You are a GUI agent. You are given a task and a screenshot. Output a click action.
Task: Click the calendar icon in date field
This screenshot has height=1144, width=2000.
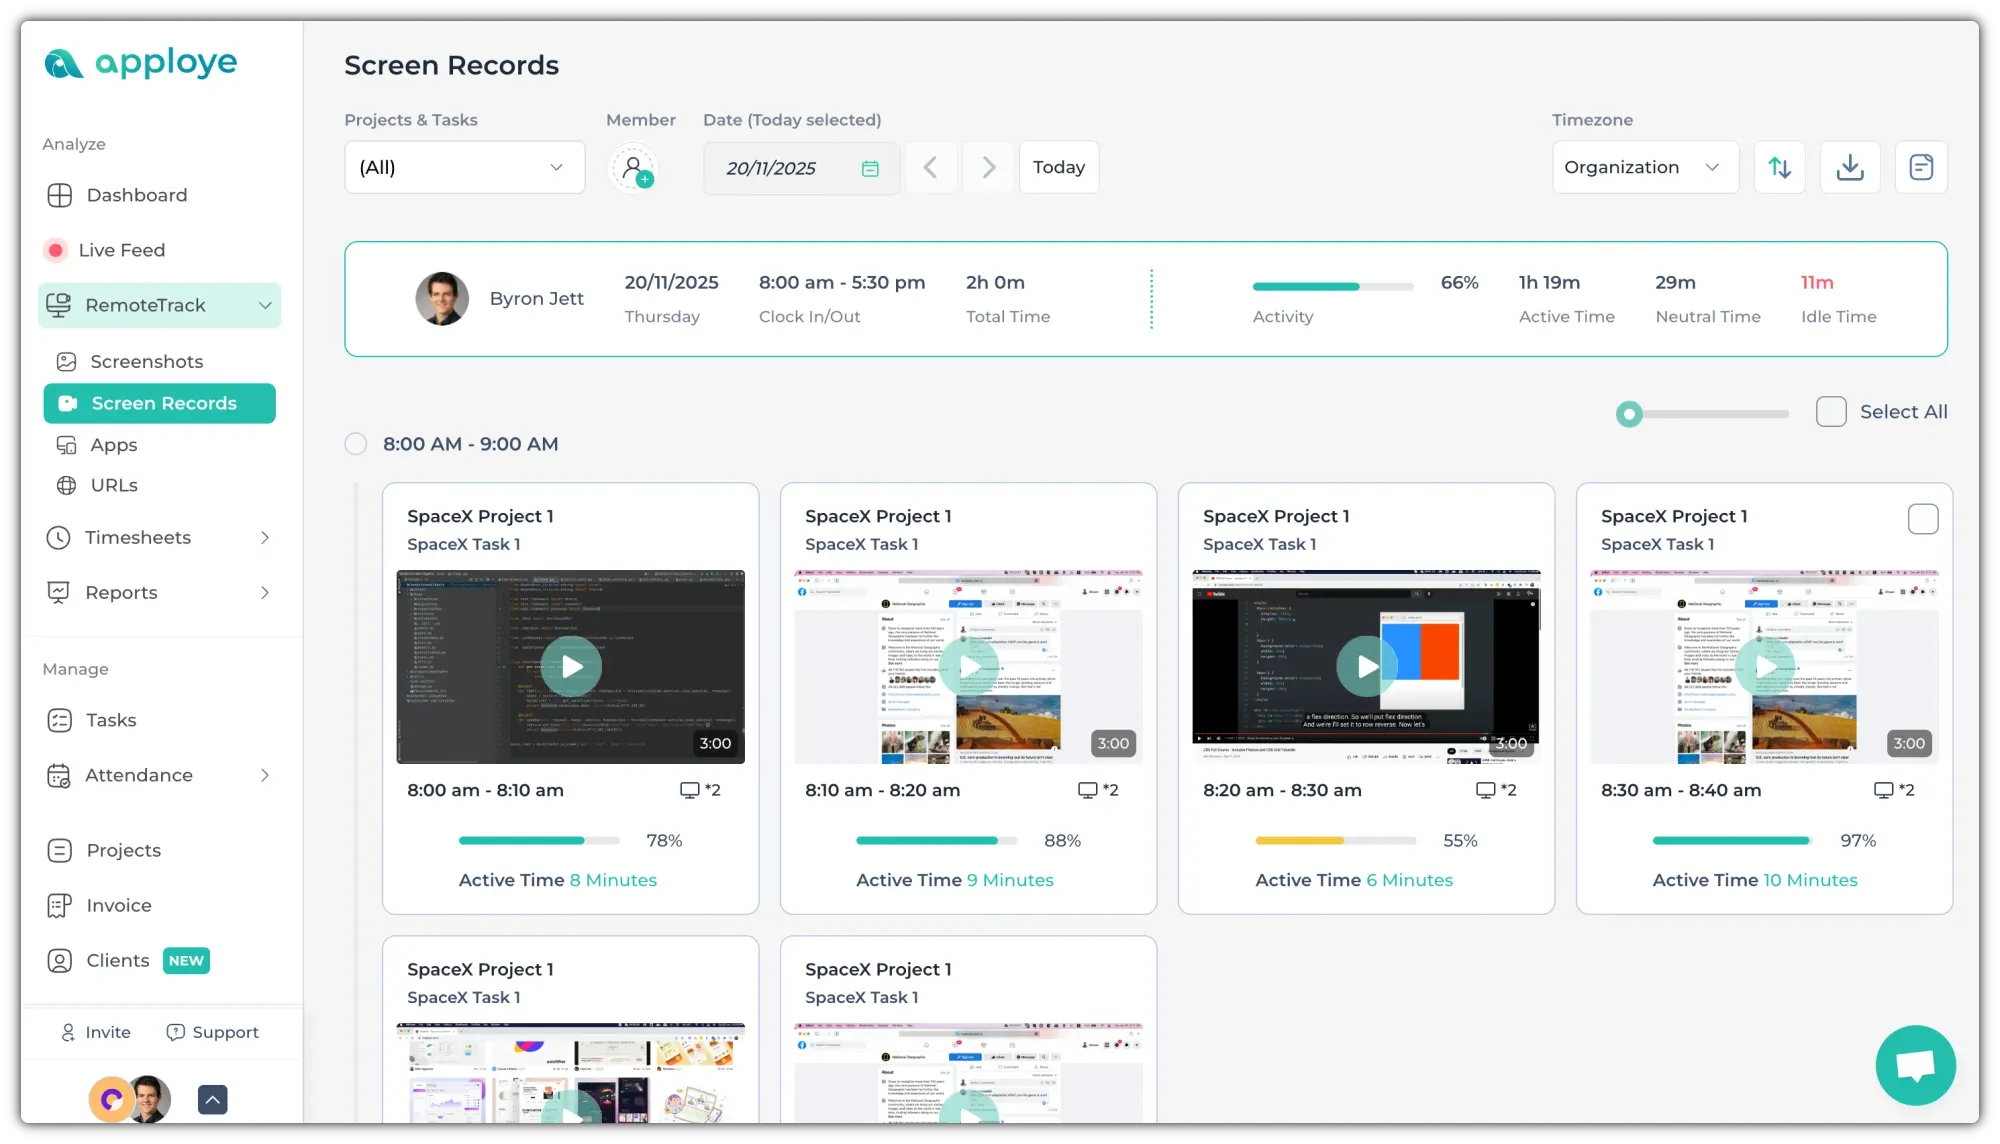[x=870, y=168]
